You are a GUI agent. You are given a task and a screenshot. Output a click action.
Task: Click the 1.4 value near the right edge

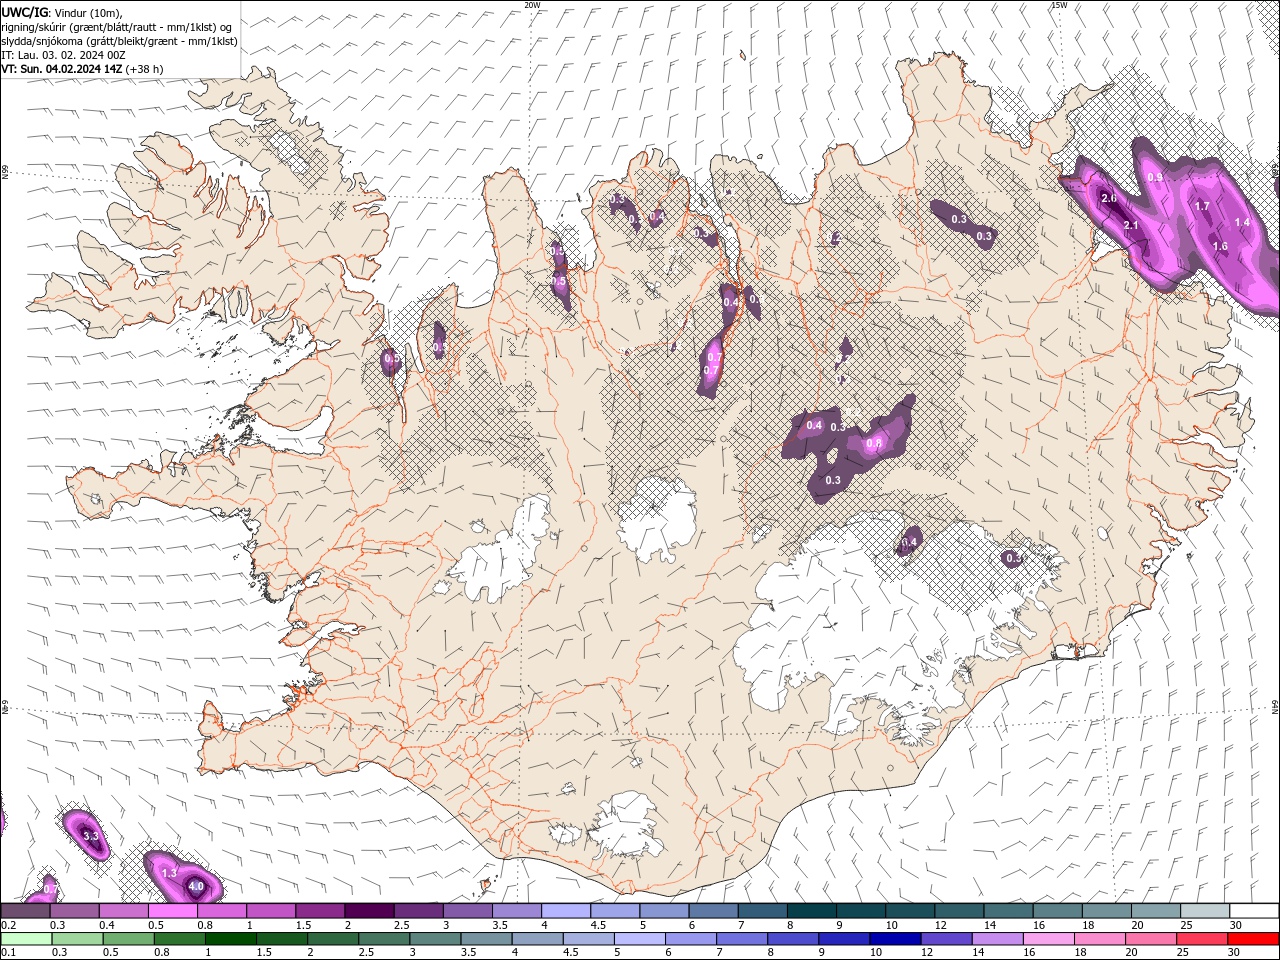tap(1242, 222)
